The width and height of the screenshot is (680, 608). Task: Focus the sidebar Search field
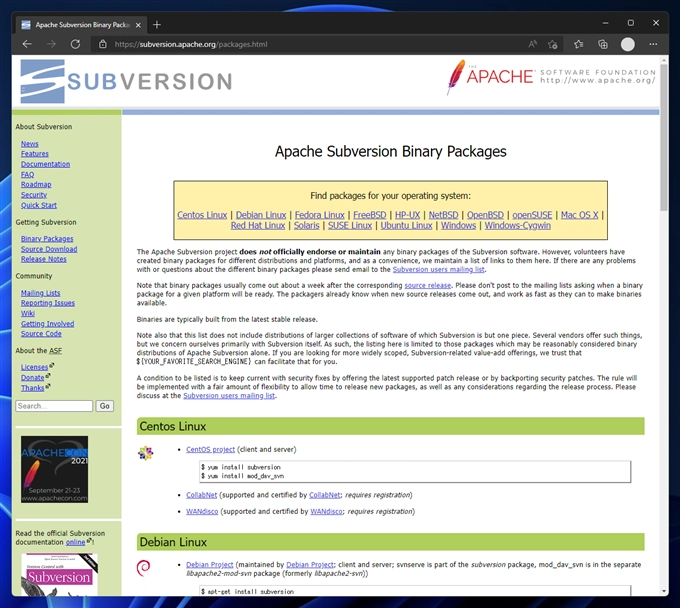54,406
